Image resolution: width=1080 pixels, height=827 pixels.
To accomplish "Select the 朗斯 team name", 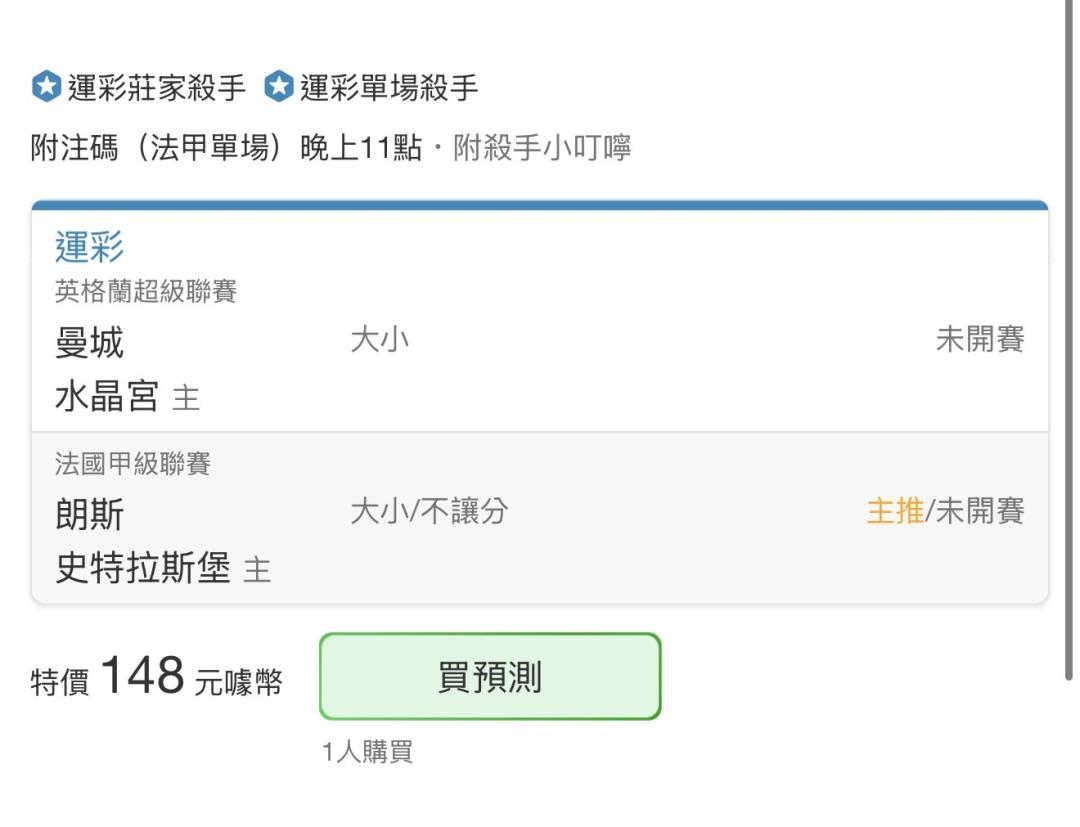I will (x=90, y=514).
